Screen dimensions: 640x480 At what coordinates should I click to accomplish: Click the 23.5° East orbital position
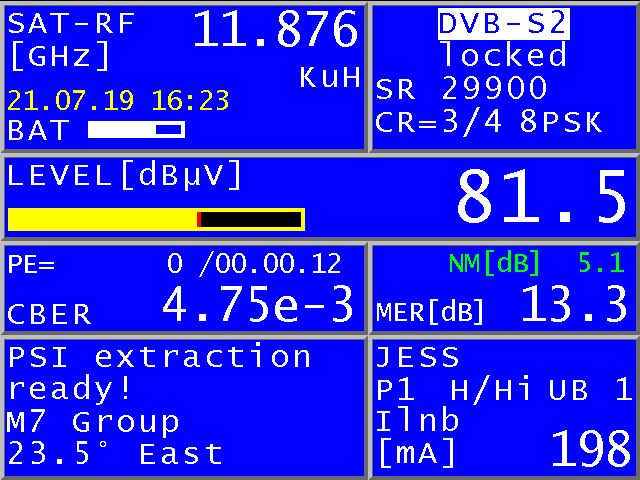(x=115, y=455)
